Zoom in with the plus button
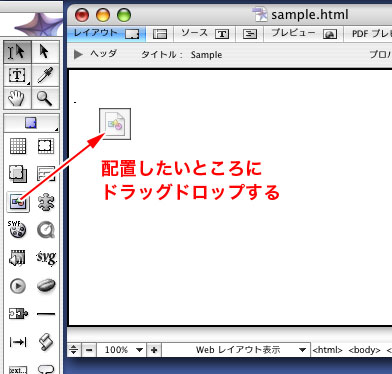The height and width of the screenshot is (374, 392). (x=154, y=350)
